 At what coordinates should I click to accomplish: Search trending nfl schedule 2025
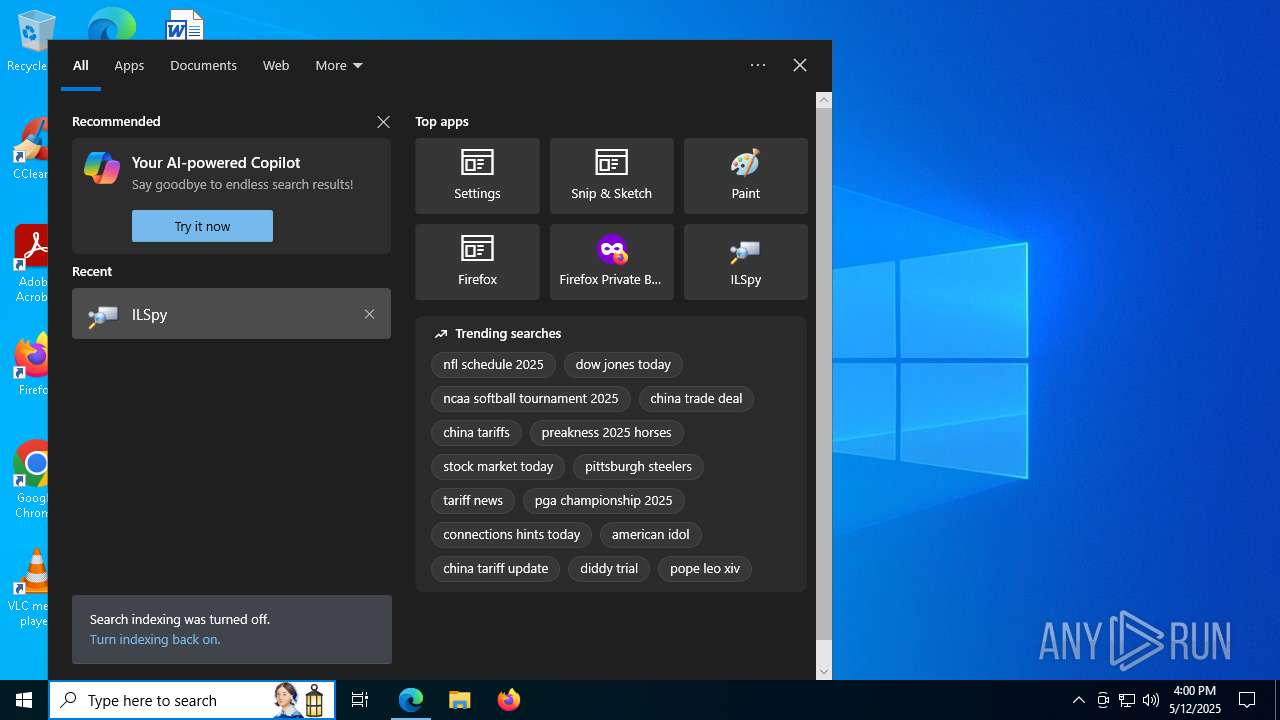point(493,365)
